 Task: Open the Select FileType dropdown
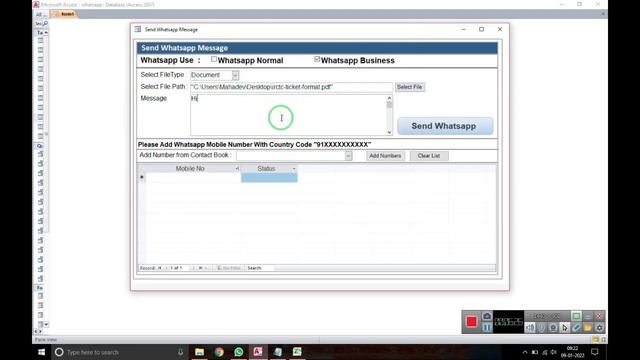(236, 75)
